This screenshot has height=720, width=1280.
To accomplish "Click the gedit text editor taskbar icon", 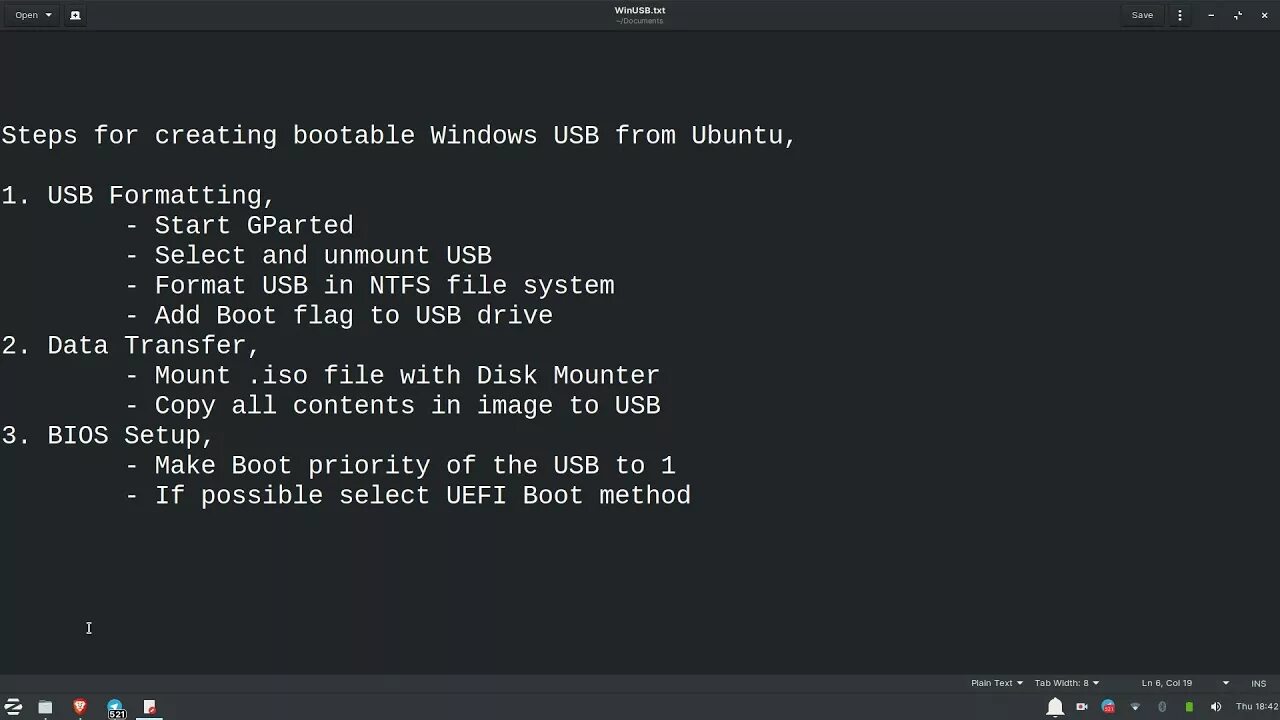I will tap(150, 707).
